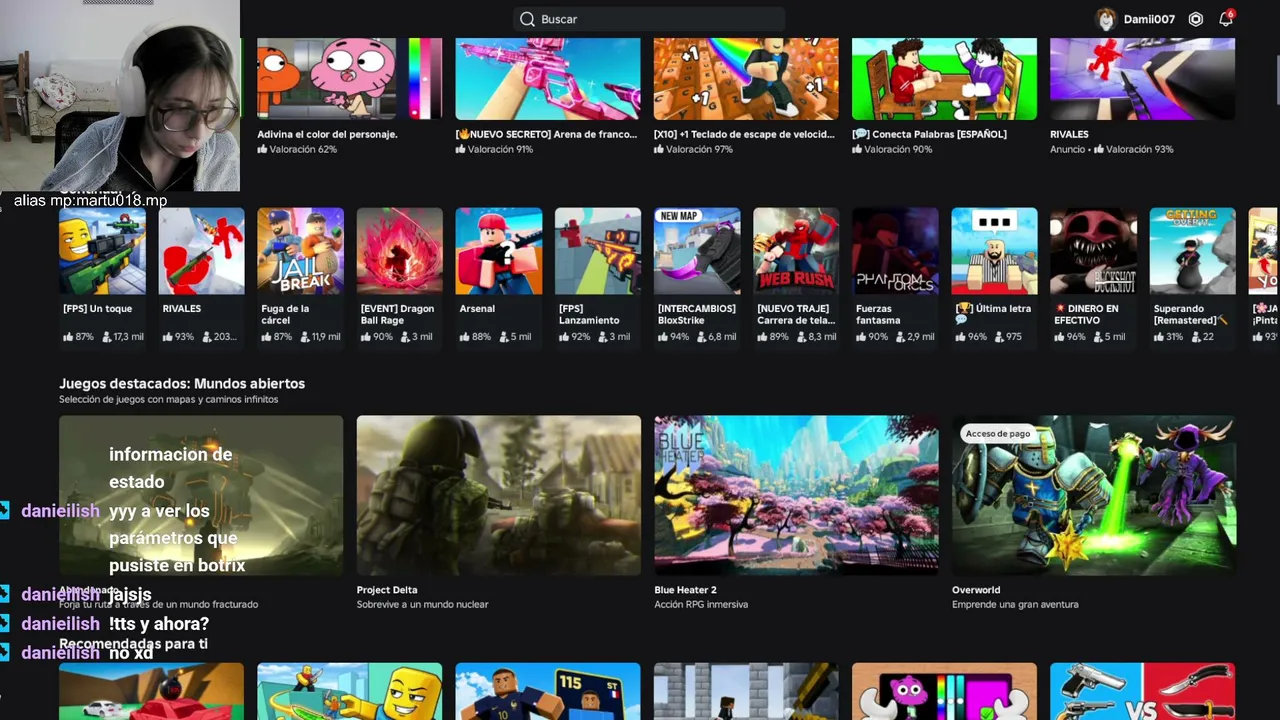The image size is (1280, 720).
Task: Open the Blue Heater 2 featured banner
Action: 796,495
